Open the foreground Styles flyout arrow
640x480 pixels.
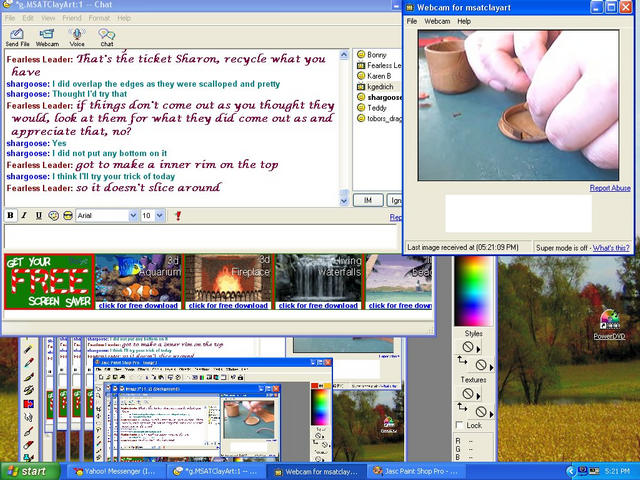pyautogui.click(x=478, y=349)
